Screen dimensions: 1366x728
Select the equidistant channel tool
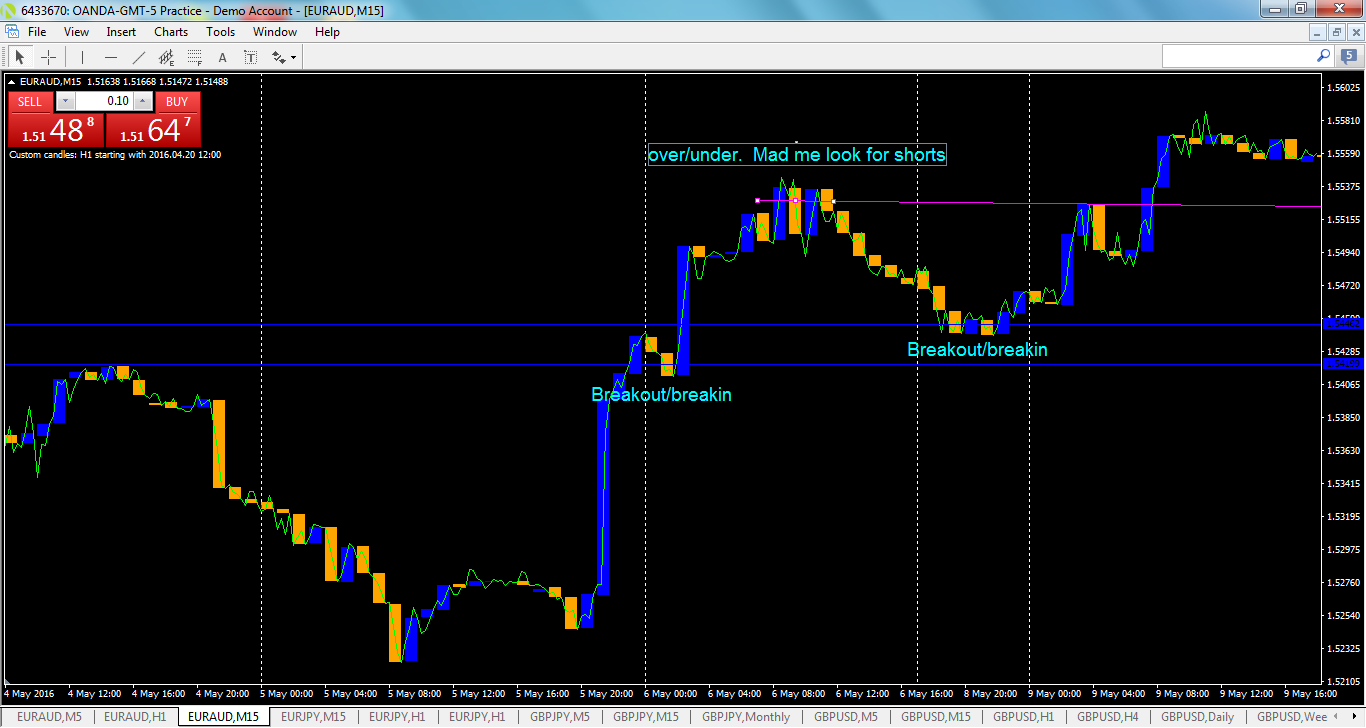click(166, 57)
